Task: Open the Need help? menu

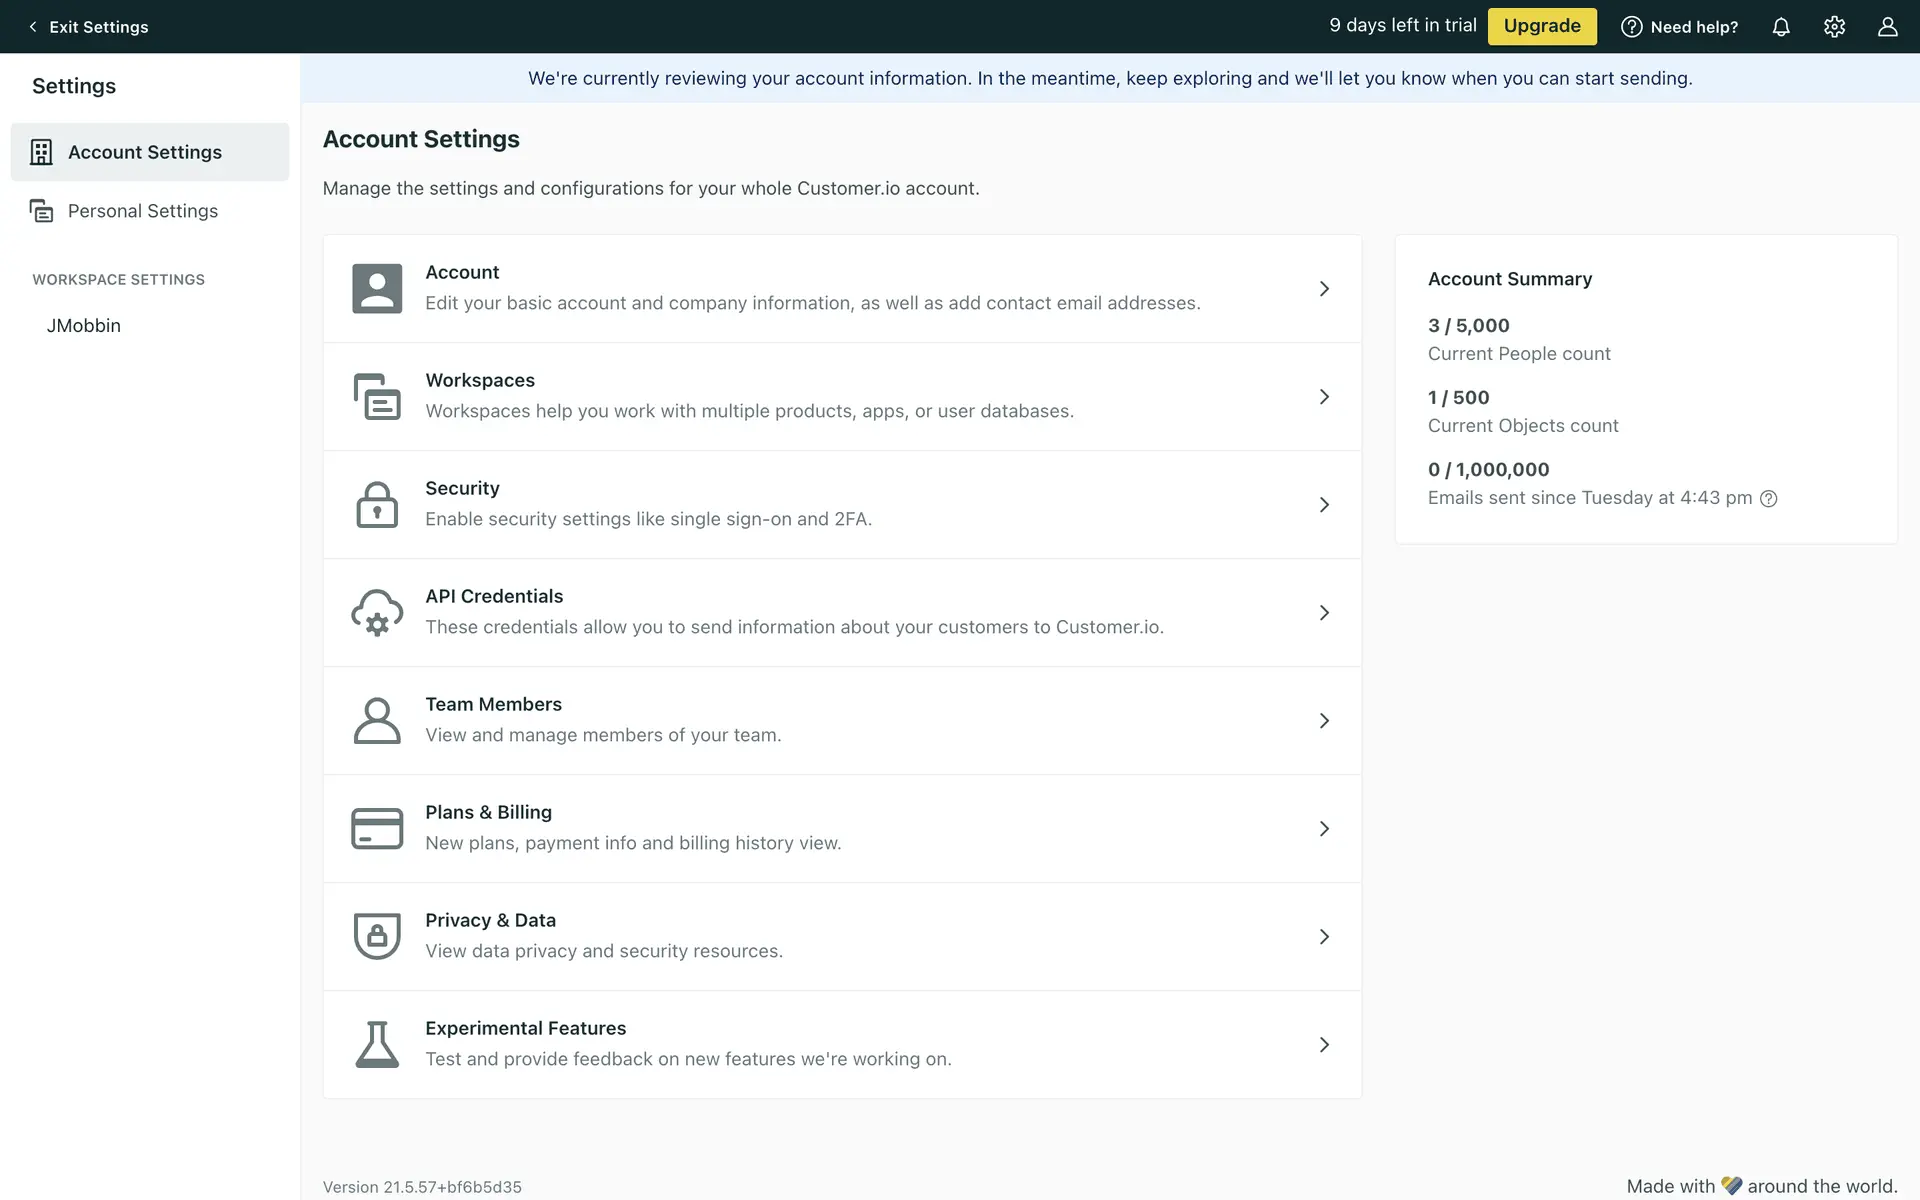Action: (x=1680, y=27)
